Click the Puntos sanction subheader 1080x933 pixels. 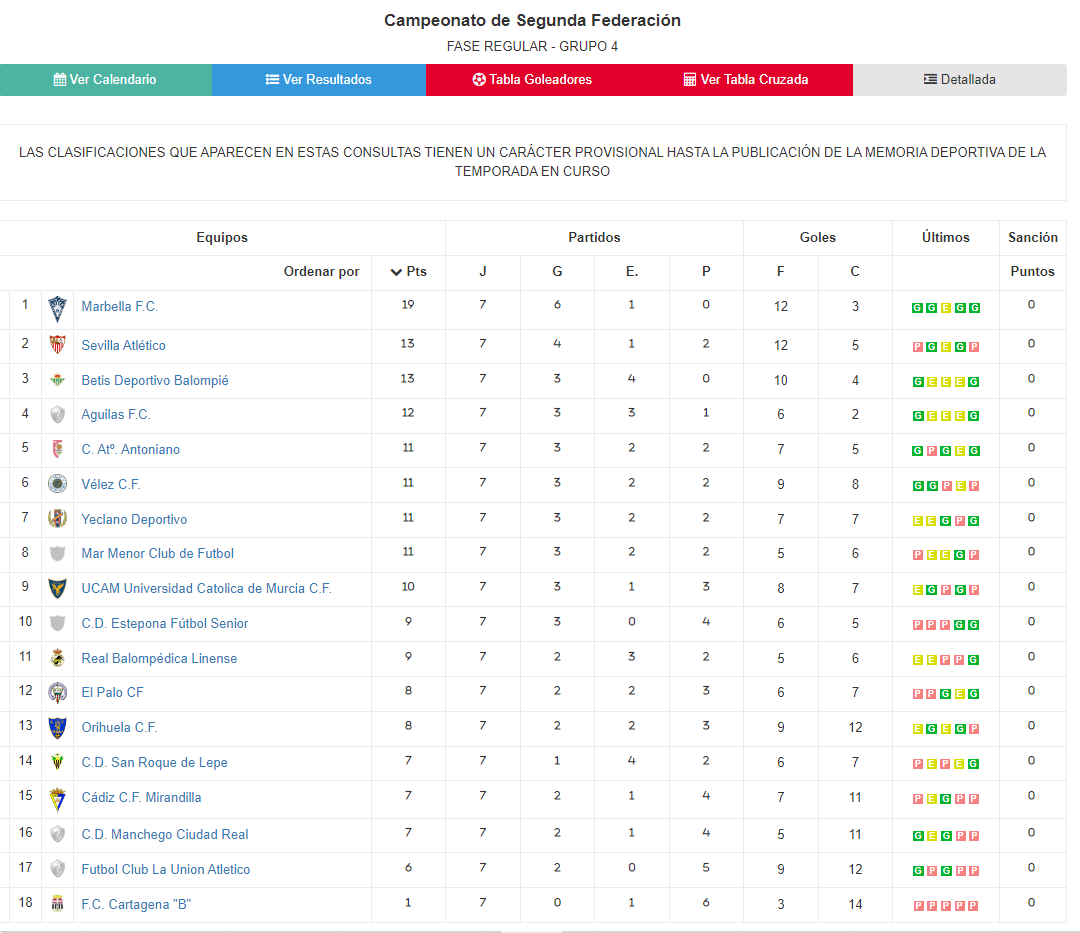click(x=1032, y=271)
